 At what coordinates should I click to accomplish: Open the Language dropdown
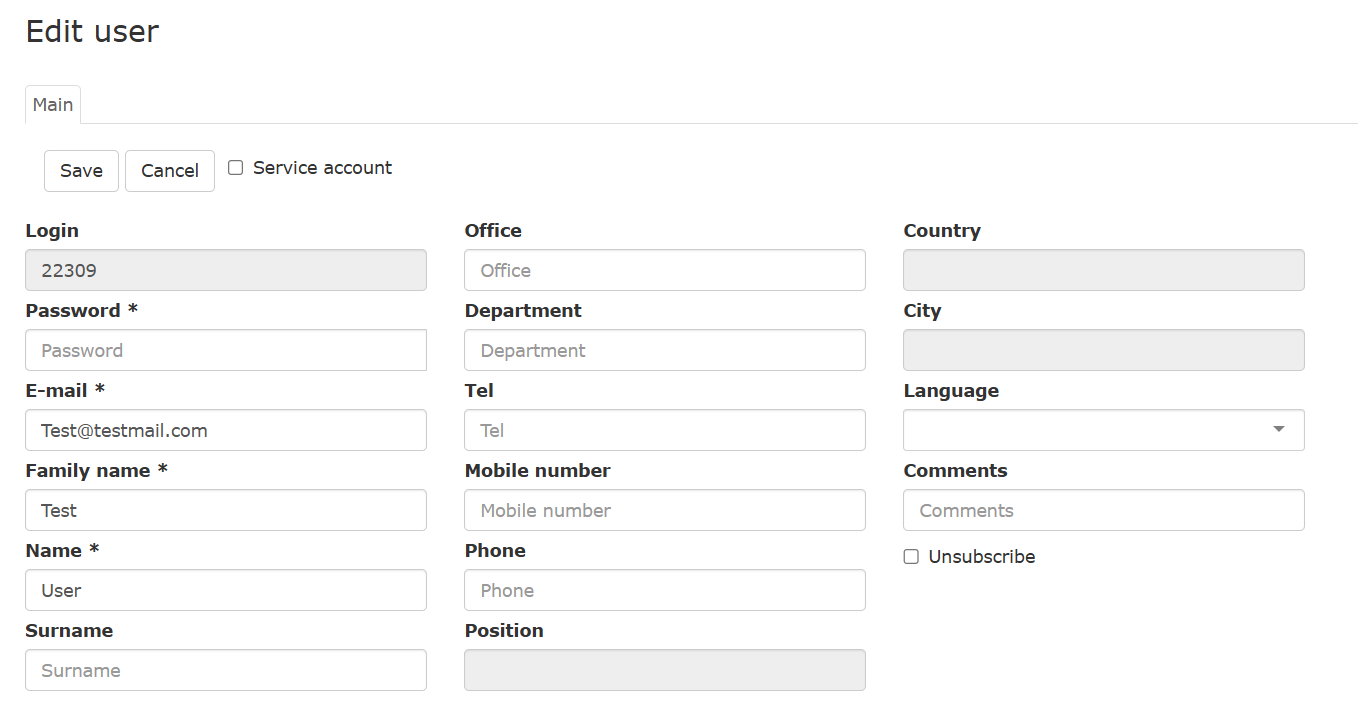click(1090, 430)
